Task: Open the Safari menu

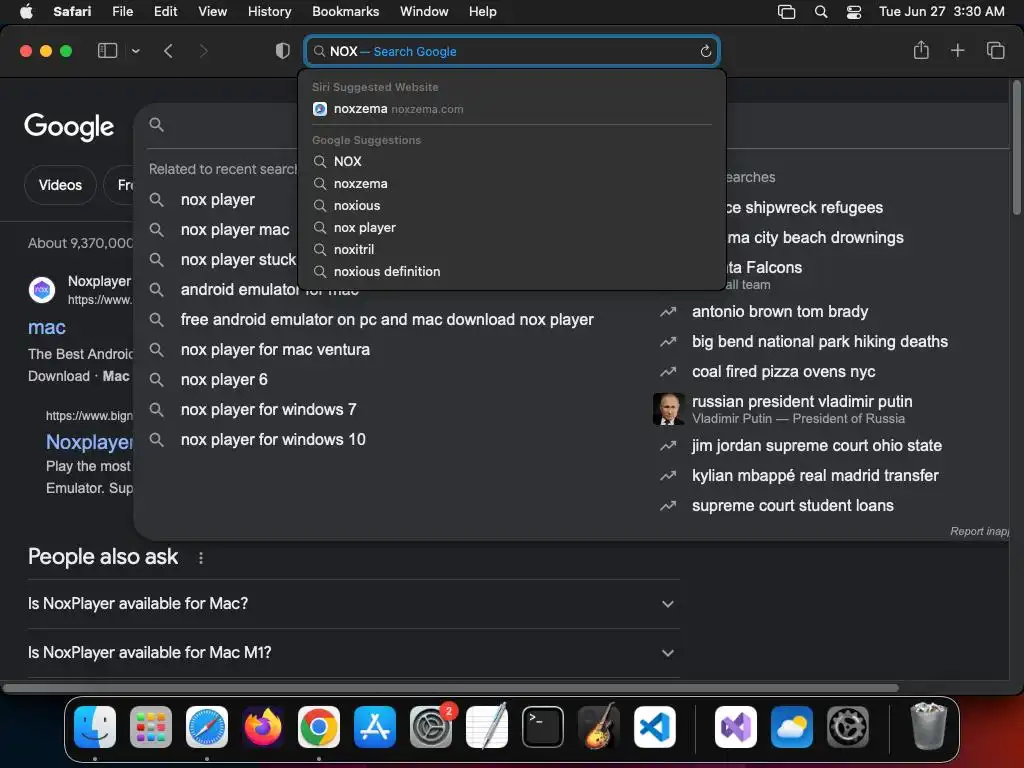Action: tap(72, 12)
